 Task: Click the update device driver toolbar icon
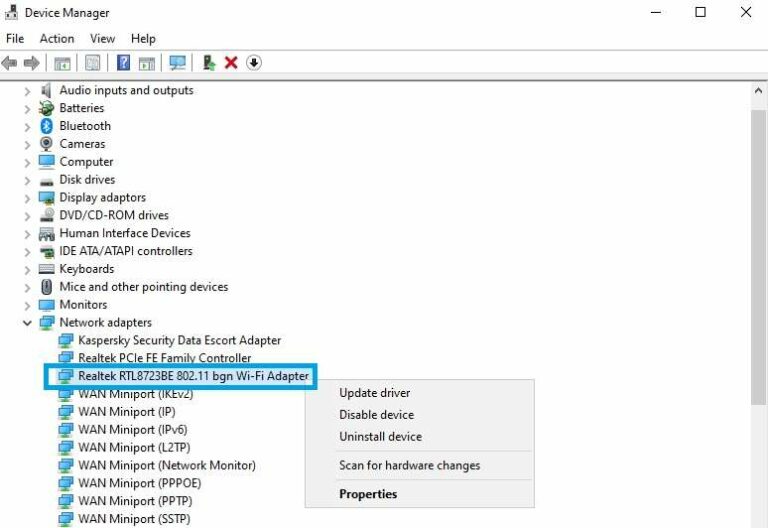pyautogui.click(x=209, y=63)
